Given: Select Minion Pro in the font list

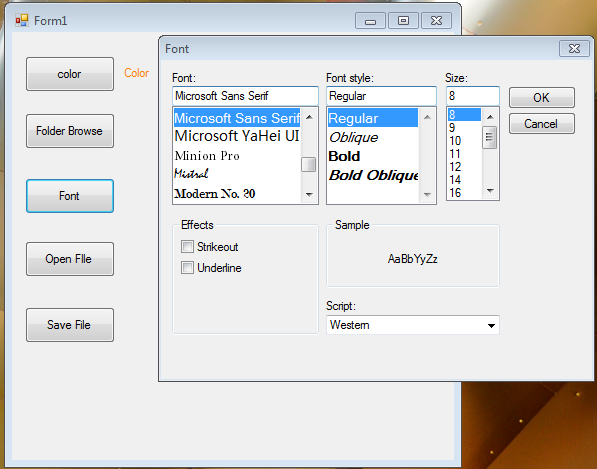Looking at the screenshot, I should point(207,156).
